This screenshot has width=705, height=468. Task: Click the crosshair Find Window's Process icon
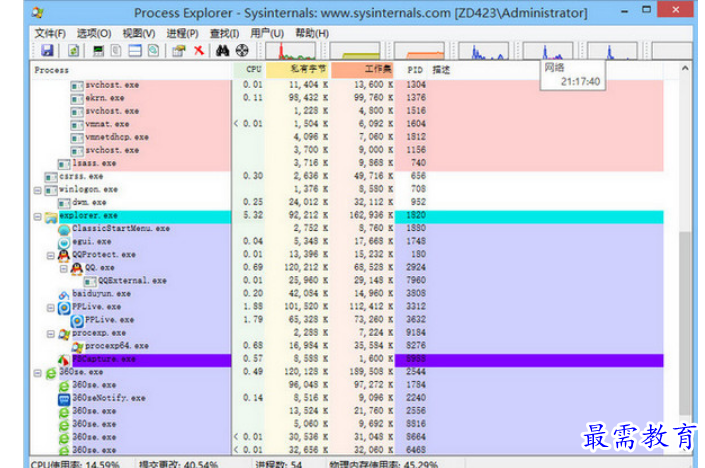[242, 50]
